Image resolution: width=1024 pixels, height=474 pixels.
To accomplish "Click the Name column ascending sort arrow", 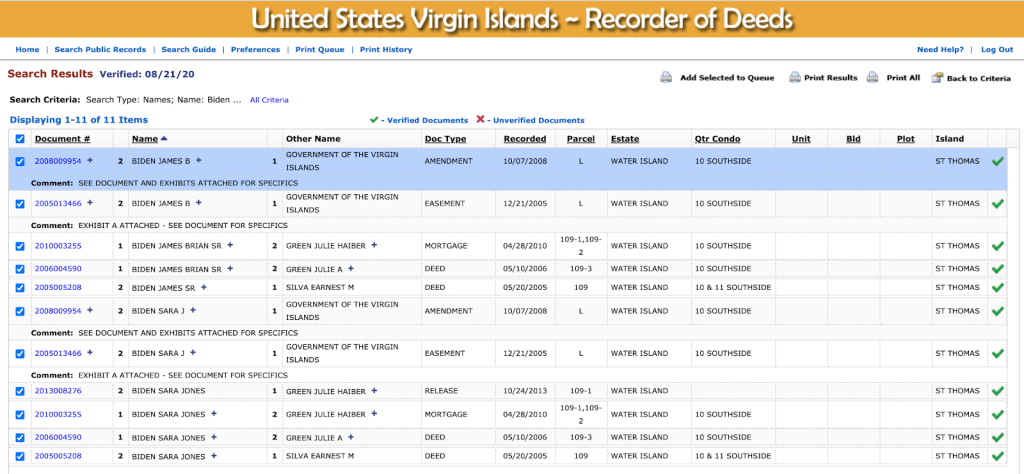I will coord(164,139).
